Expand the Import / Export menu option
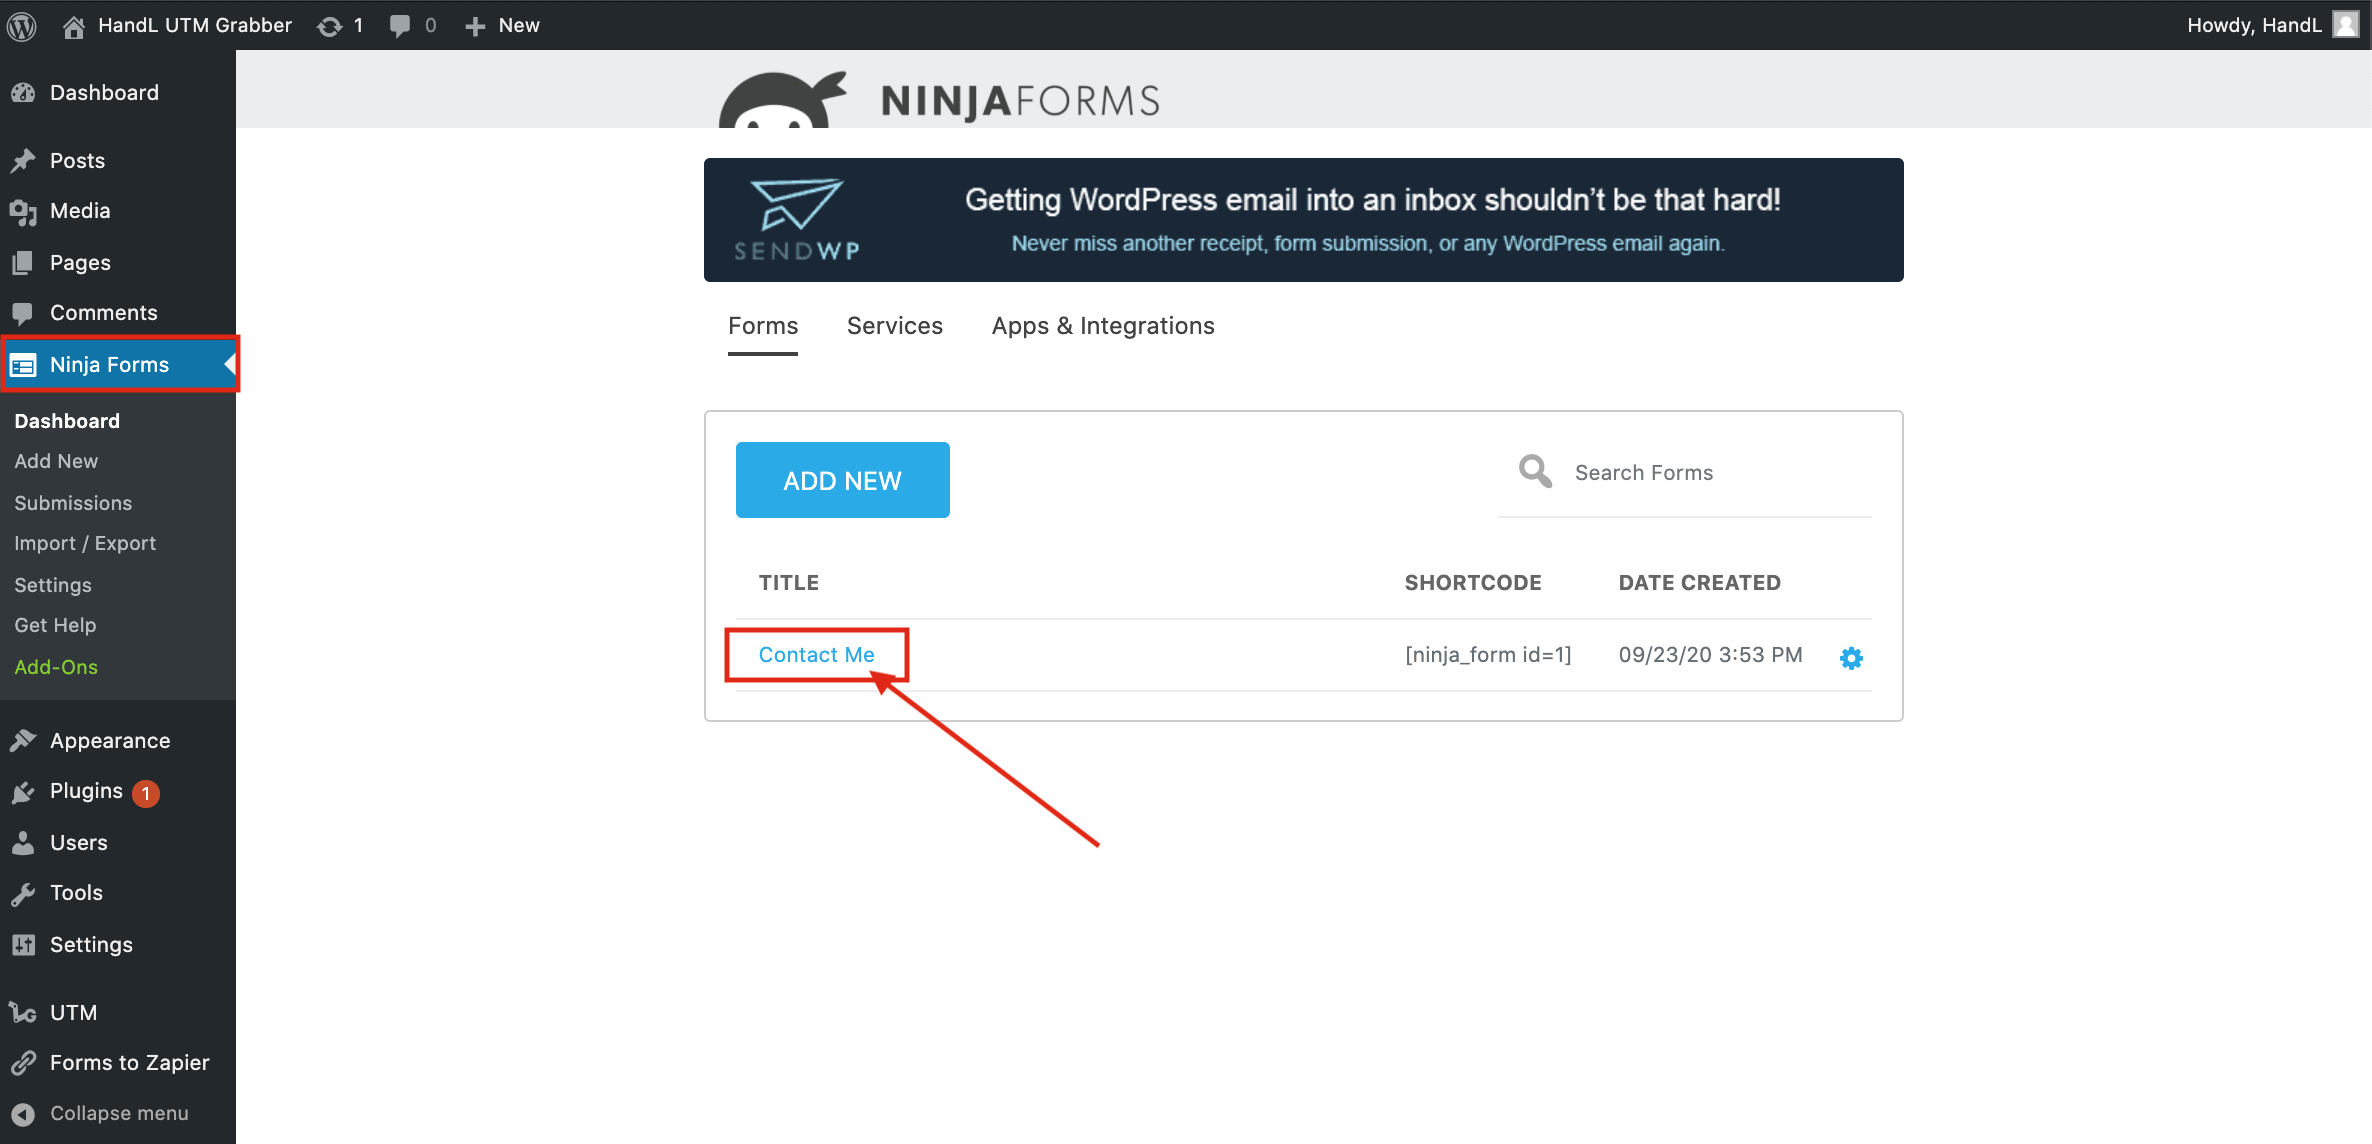This screenshot has height=1144, width=2372. coord(85,542)
